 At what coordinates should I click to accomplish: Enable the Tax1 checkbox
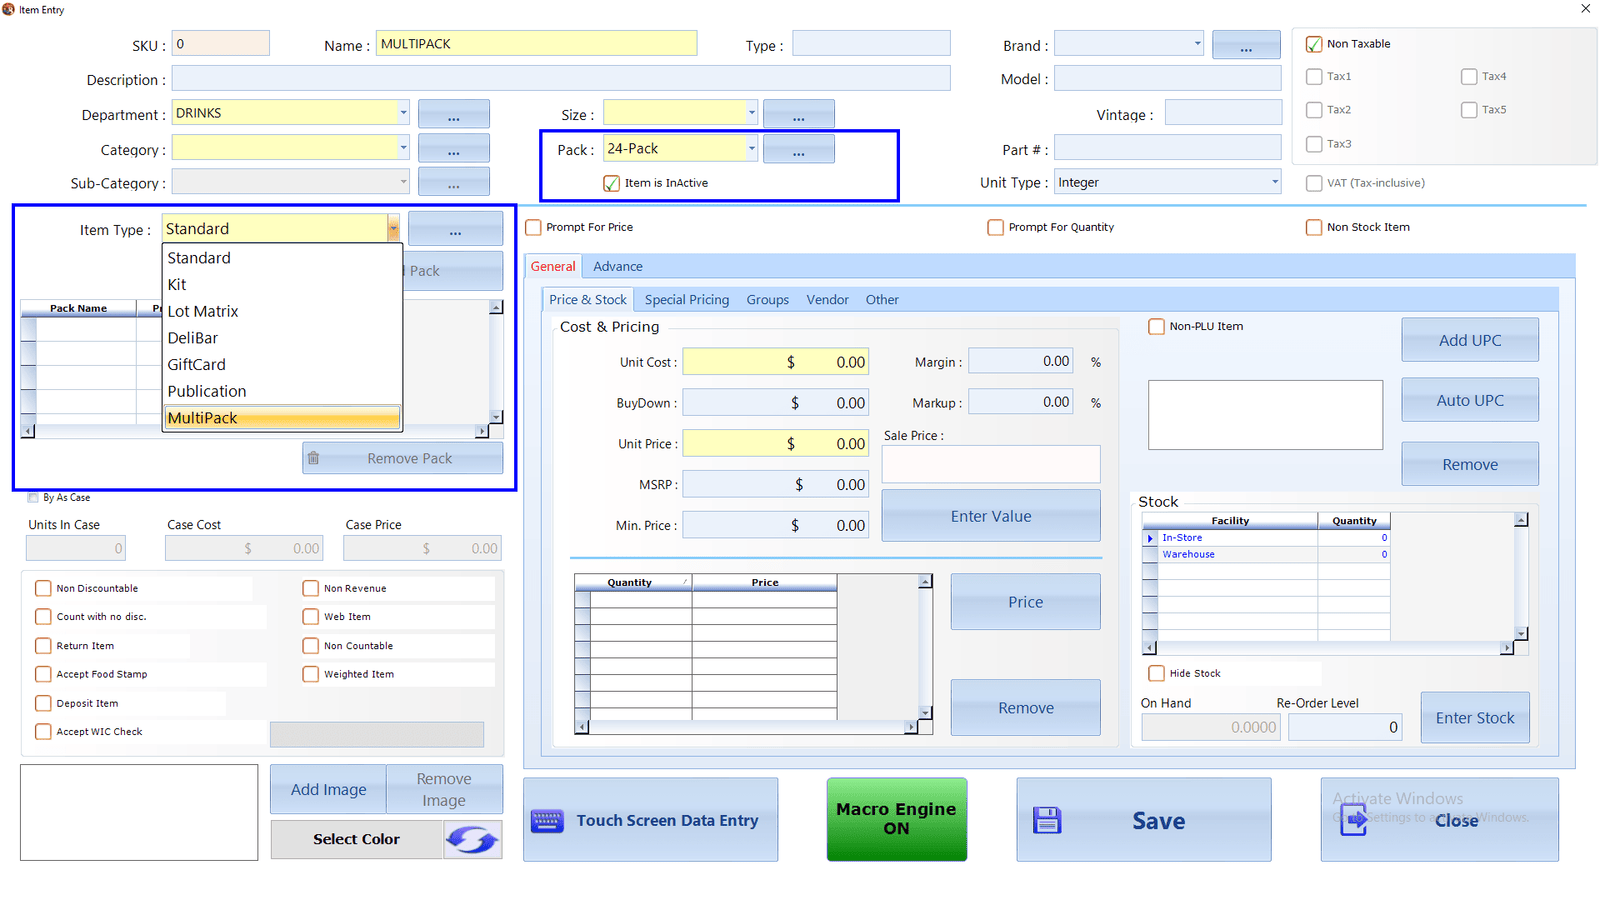pos(1314,76)
